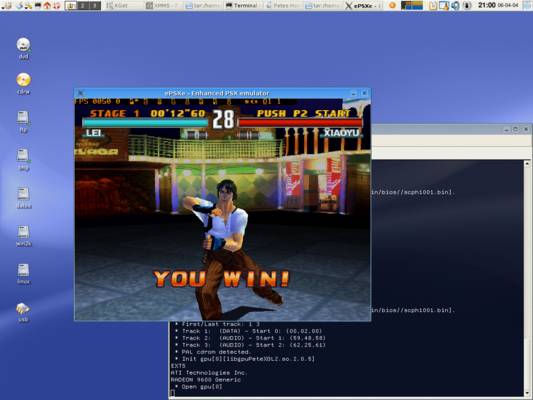Open the ftp drive desktop icon
Screen dimensions: 533x400
point(23,121)
